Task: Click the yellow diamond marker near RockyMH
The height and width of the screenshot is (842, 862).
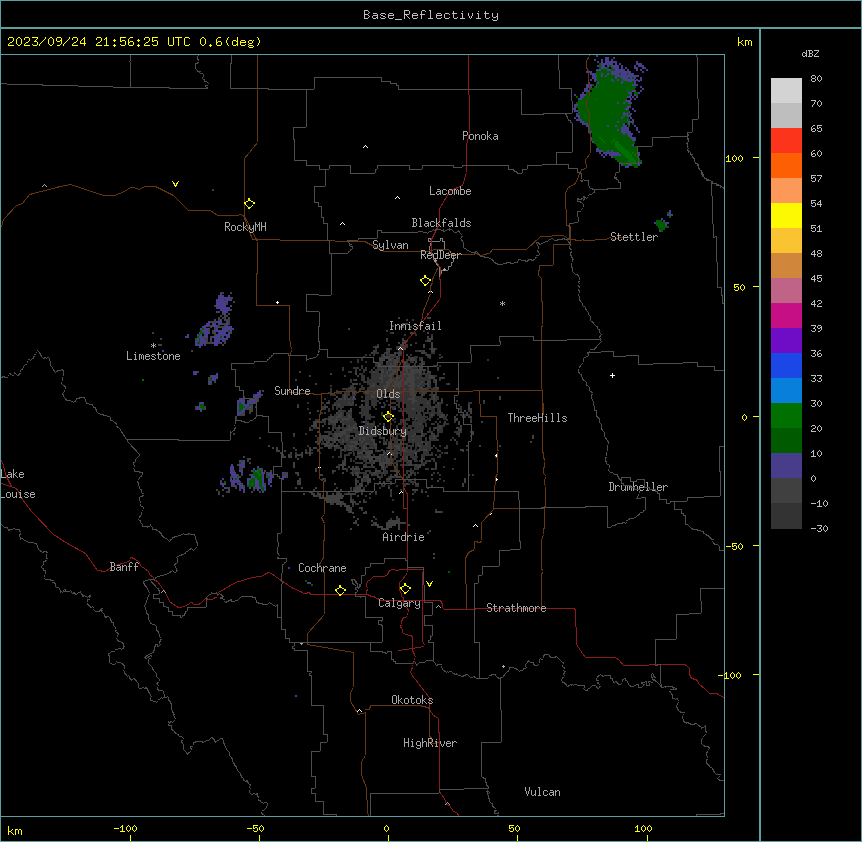Action: coord(249,204)
